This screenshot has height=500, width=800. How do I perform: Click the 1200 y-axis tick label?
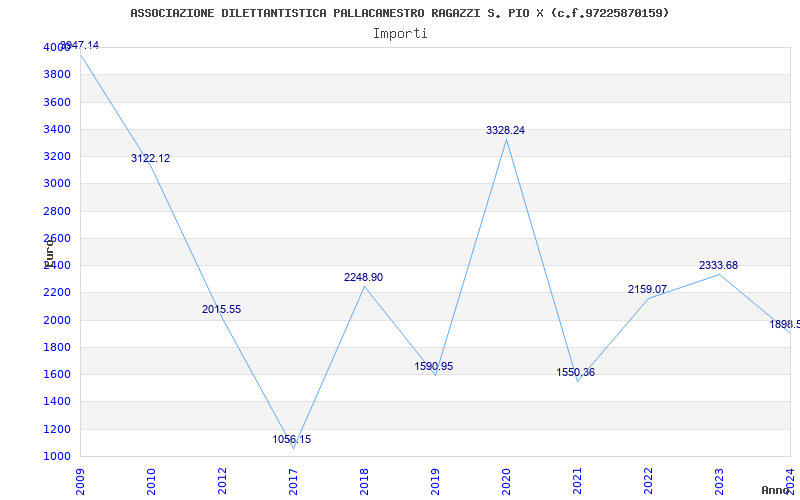pos(57,429)
